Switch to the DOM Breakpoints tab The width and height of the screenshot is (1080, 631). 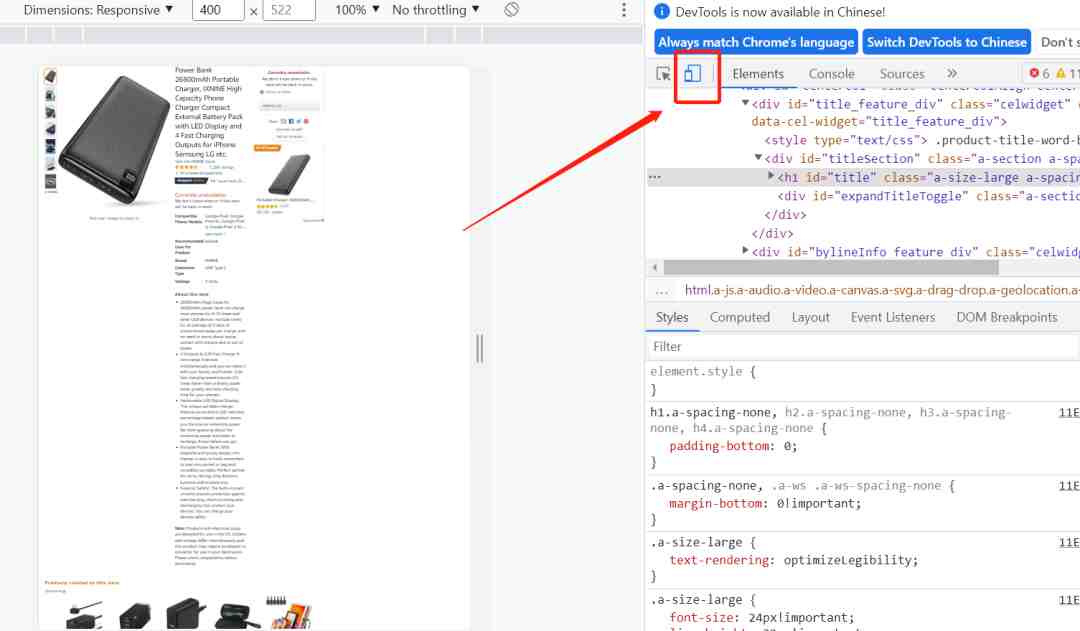tap(1006, 317)
